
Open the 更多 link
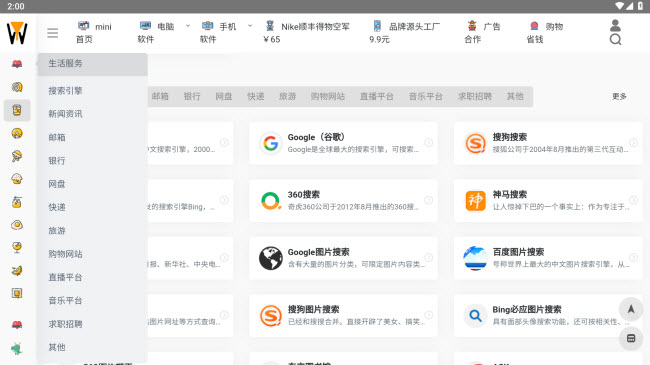tap(619, 97)
